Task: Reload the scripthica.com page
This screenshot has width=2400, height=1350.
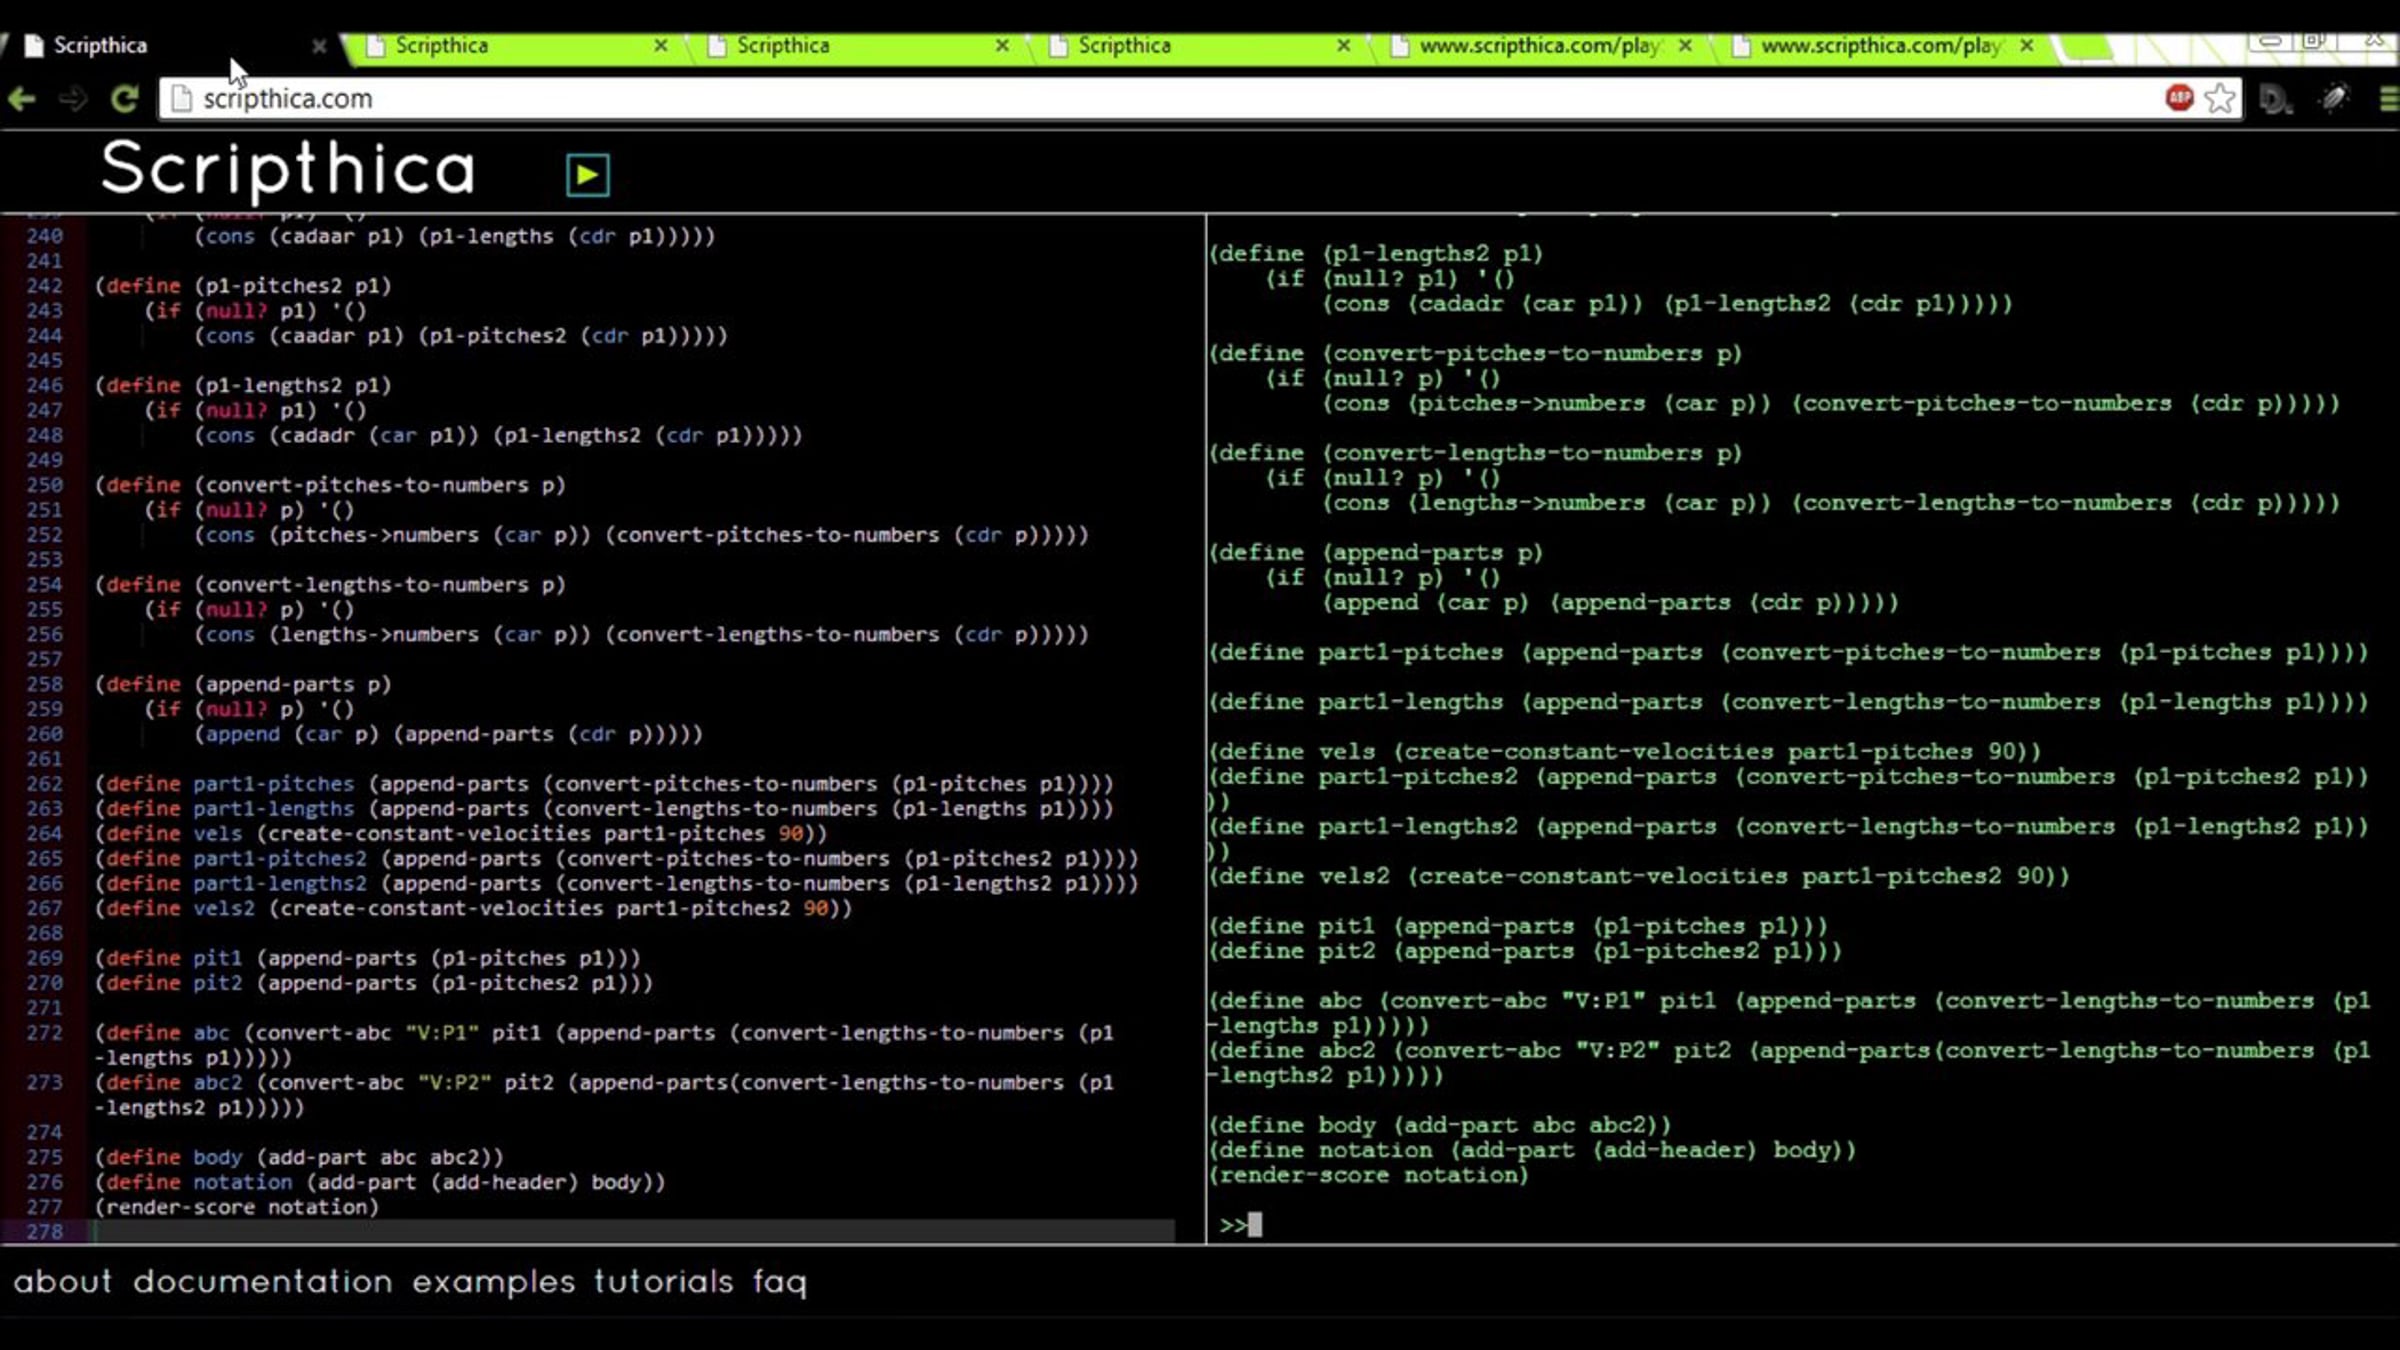Action: [x=124, y=98]
